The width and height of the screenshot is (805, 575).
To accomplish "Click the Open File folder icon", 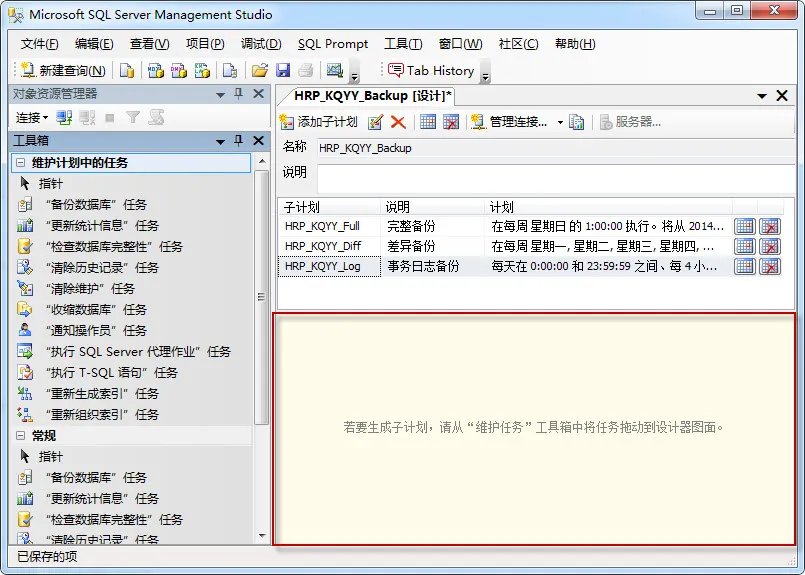I will (x=260, y=70).
